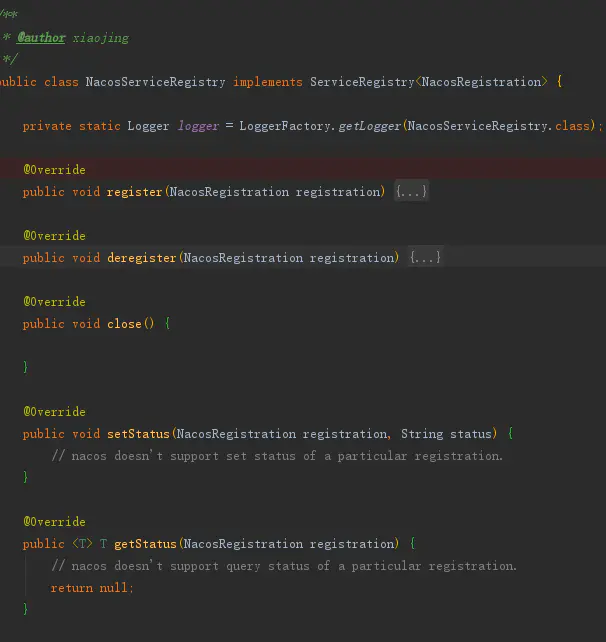Screen dimensions: 606x642
Task: Click the return null statement
Action: tap(90, 588)
